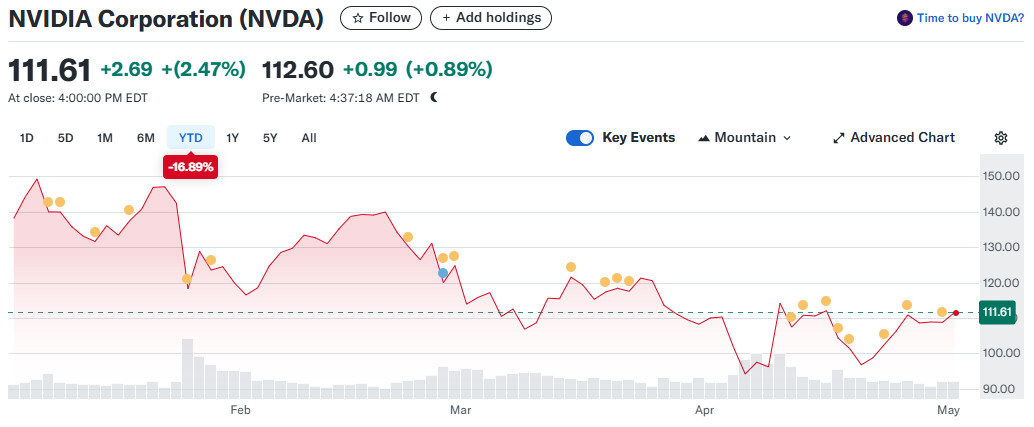Select the 1M range tab
The image size is (1034, 427).
[105, 138]
